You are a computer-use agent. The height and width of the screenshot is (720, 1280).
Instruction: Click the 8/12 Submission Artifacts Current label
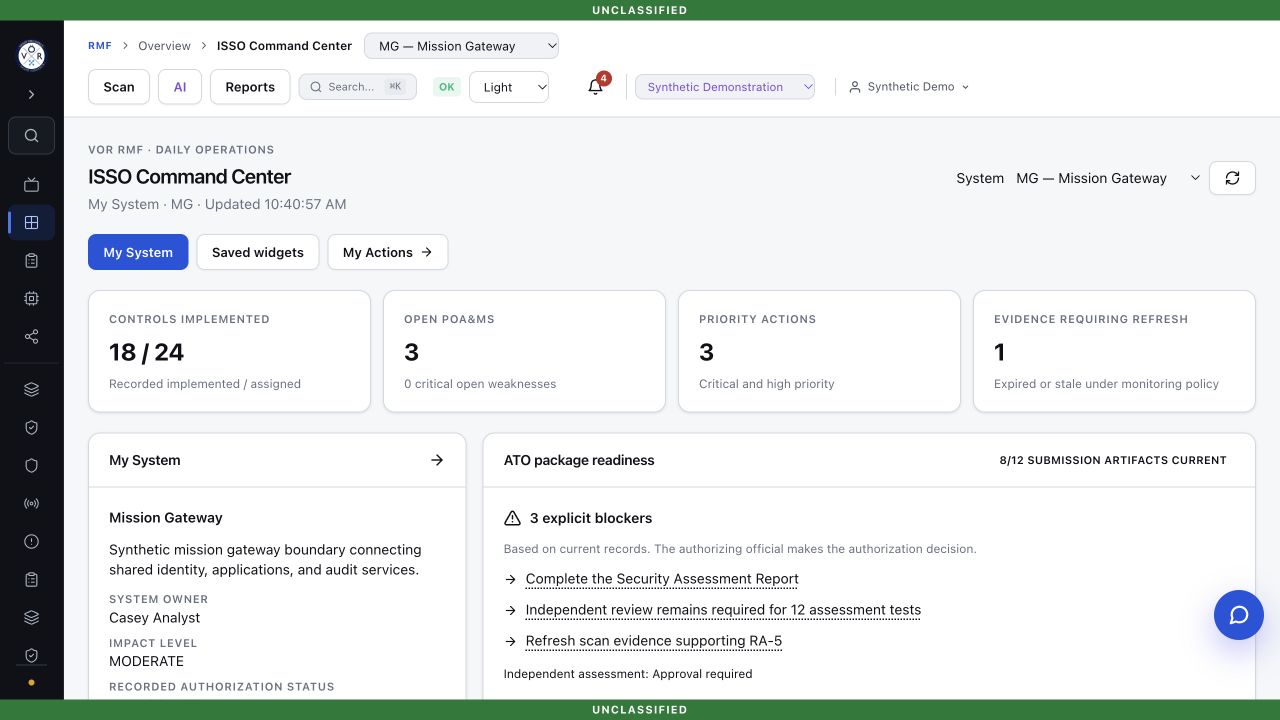[x=1113, y=460]
